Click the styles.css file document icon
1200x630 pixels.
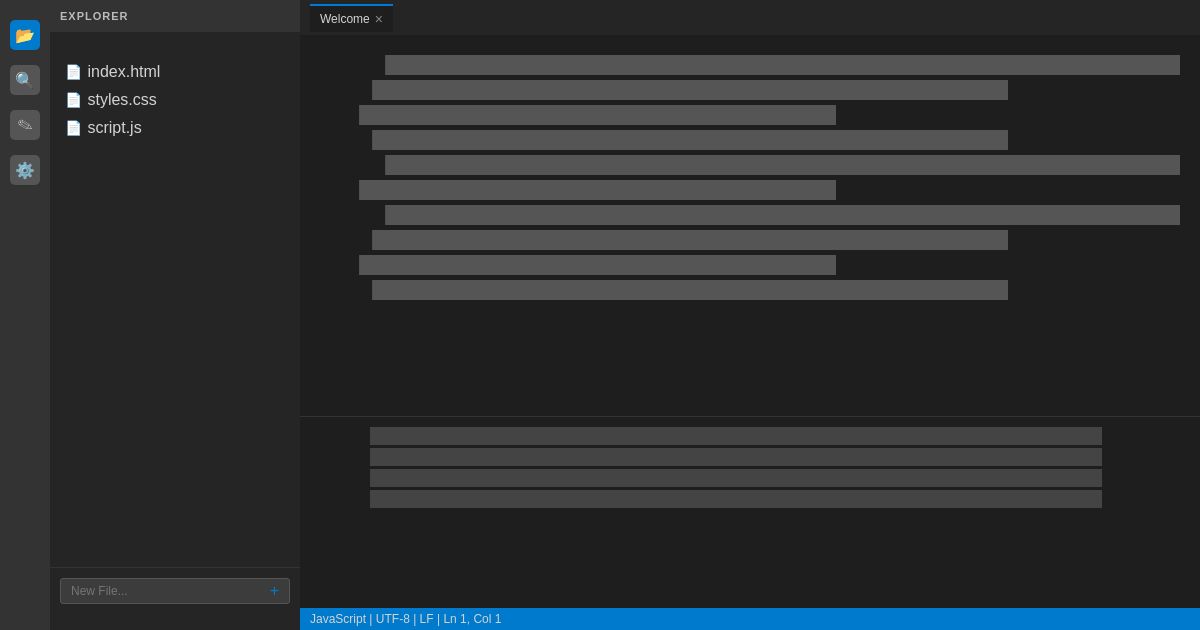coord(74,100)
